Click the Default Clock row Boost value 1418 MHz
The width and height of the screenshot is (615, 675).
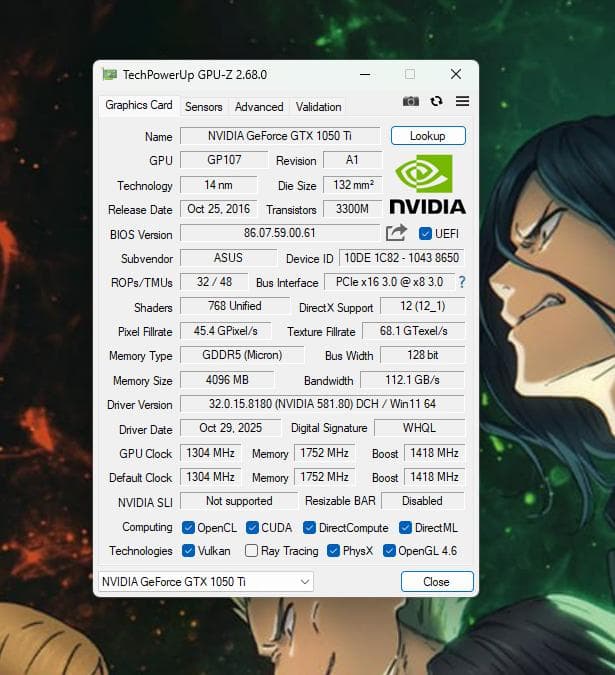click(434, 477)
